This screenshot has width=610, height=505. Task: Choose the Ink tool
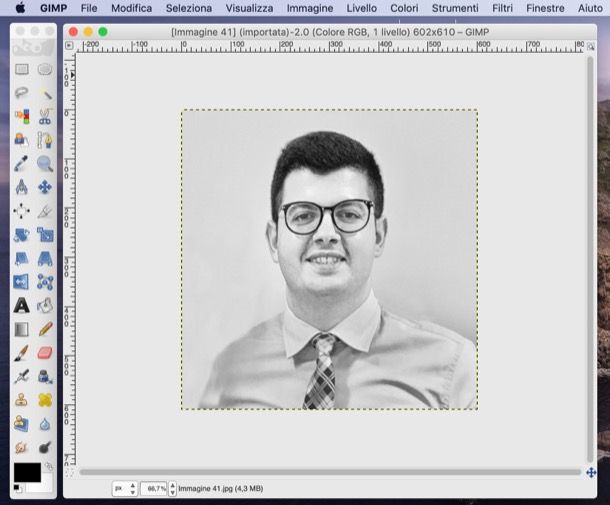[x=45, y=377]
